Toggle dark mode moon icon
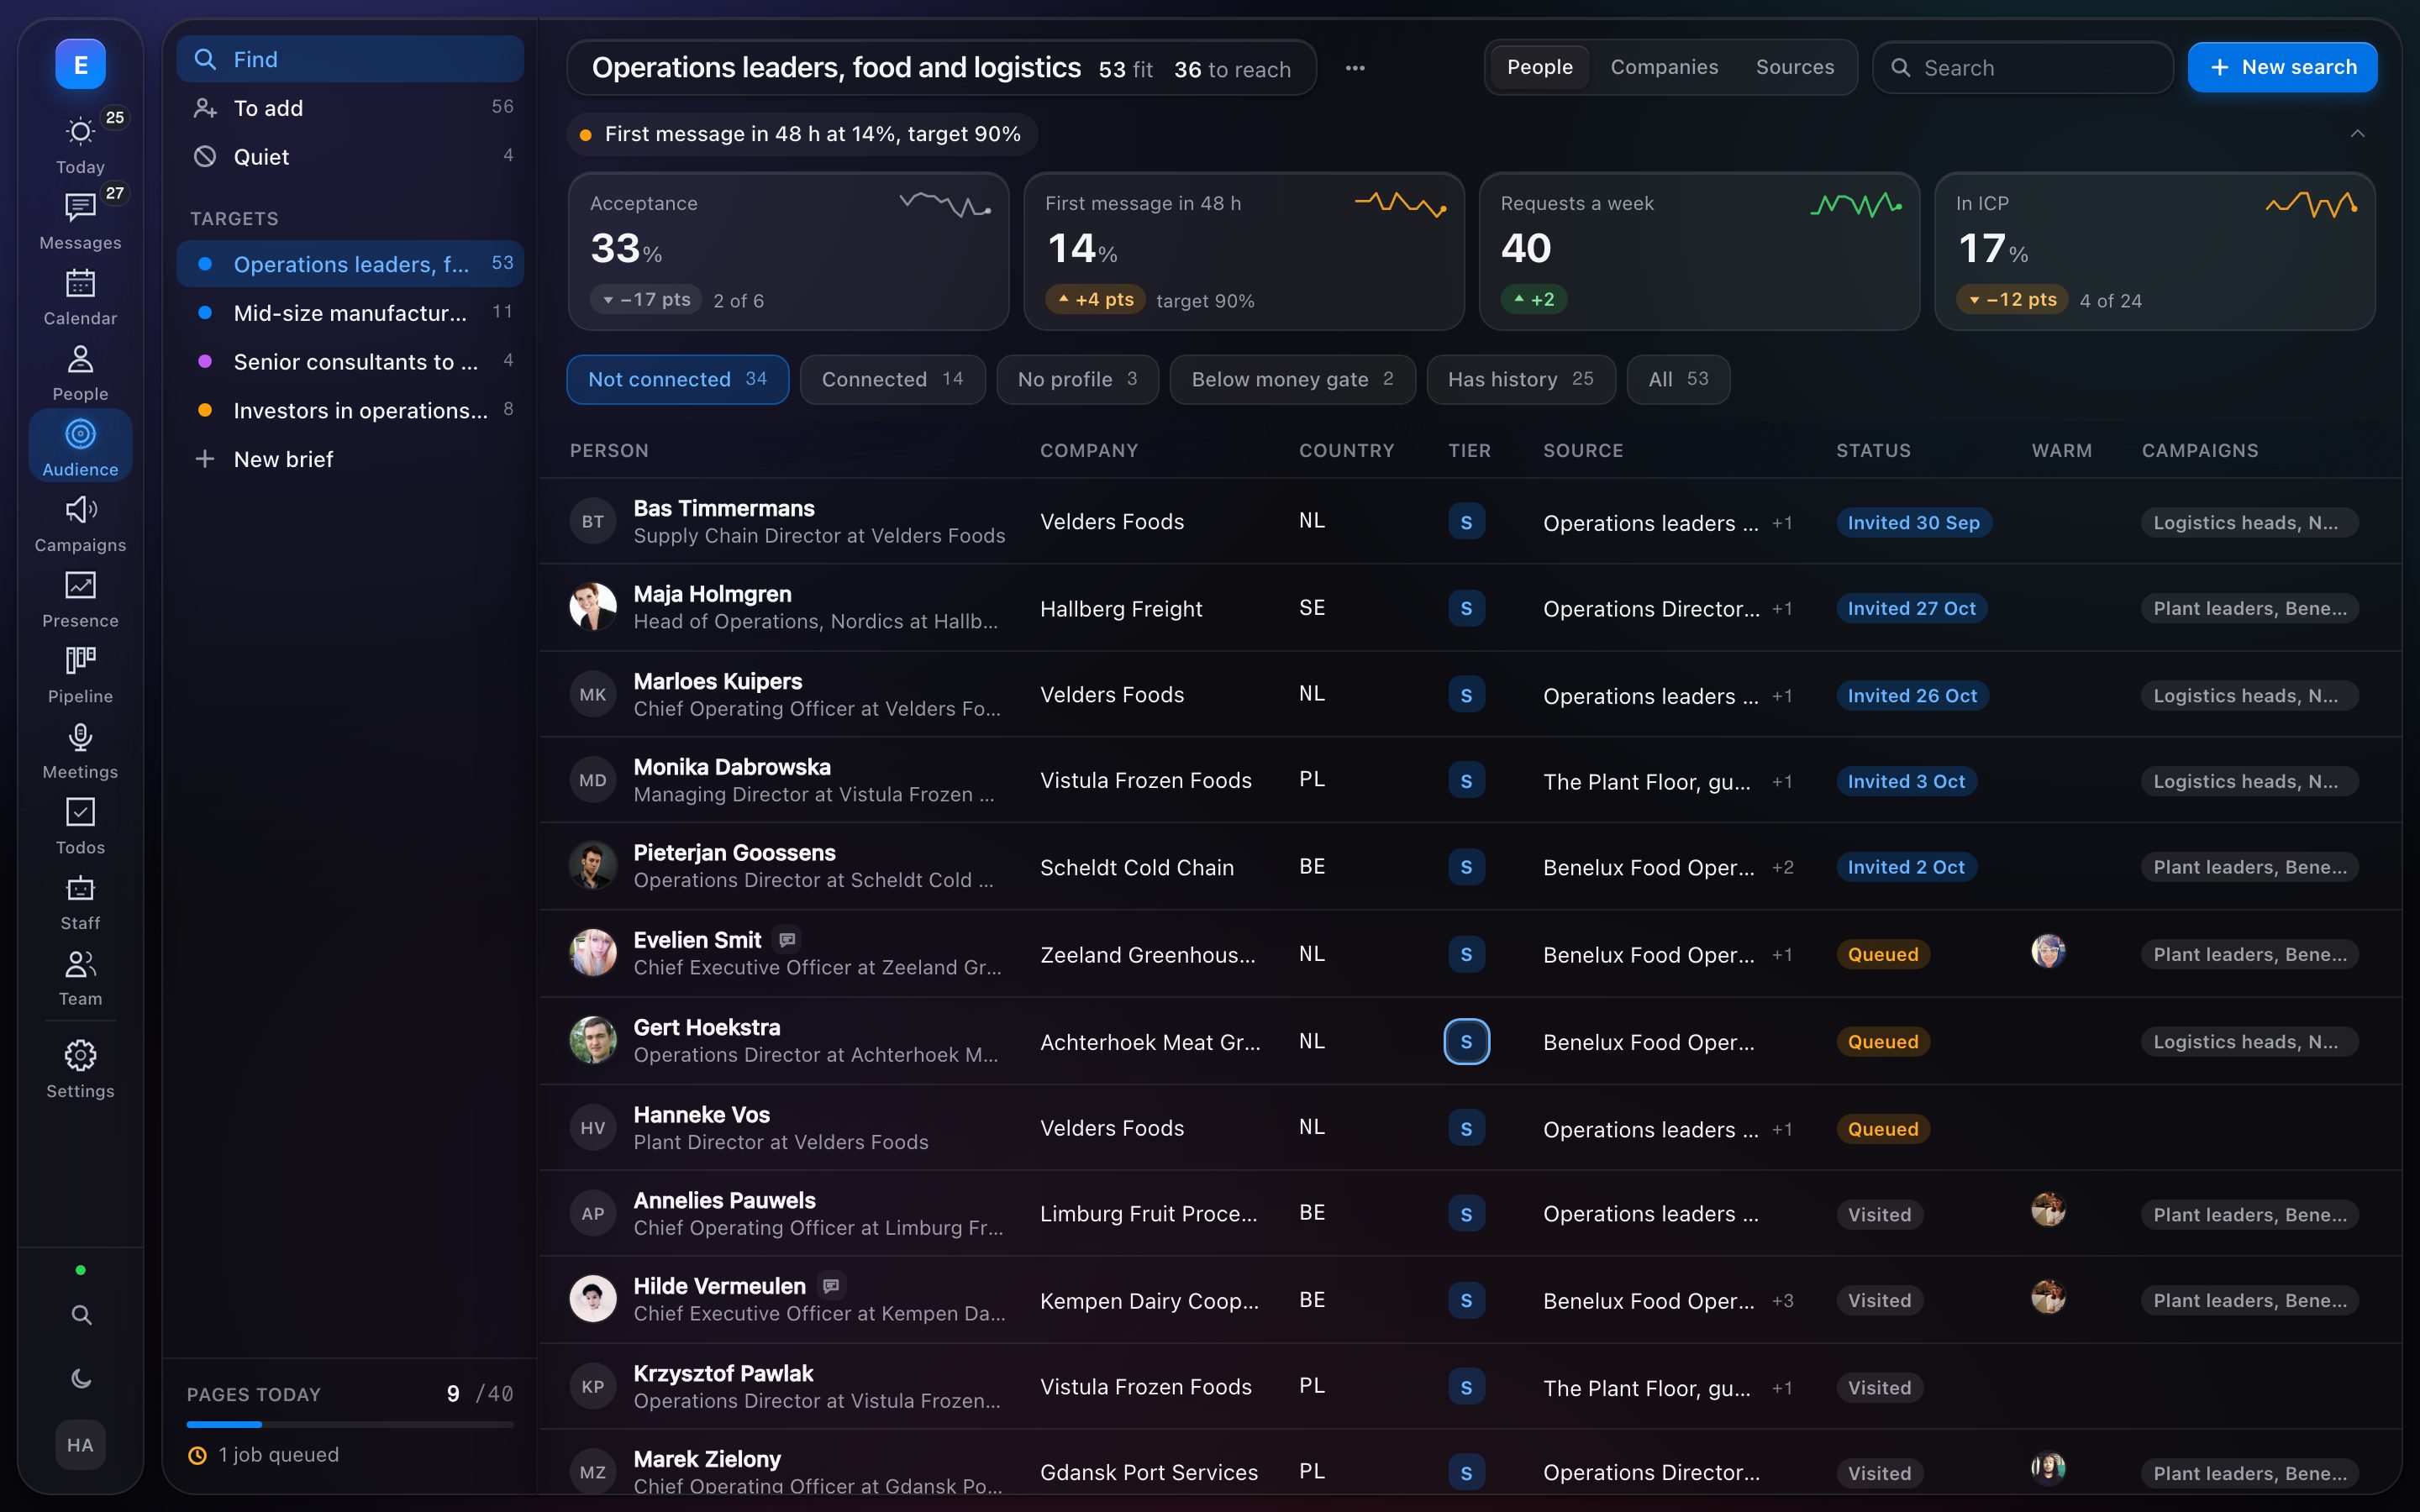 coord(81,1379)
